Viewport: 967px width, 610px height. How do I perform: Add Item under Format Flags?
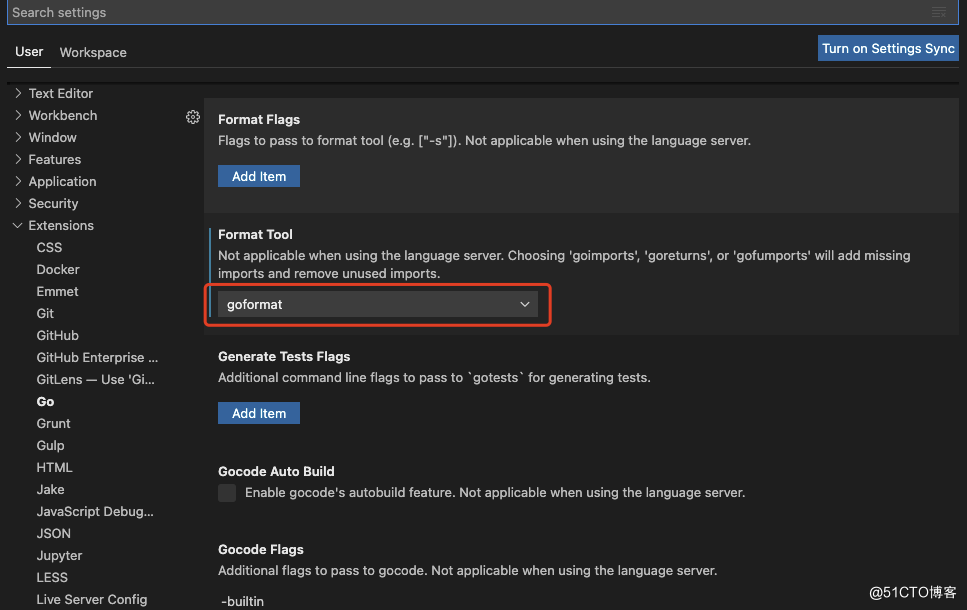[x=259, y=176]
